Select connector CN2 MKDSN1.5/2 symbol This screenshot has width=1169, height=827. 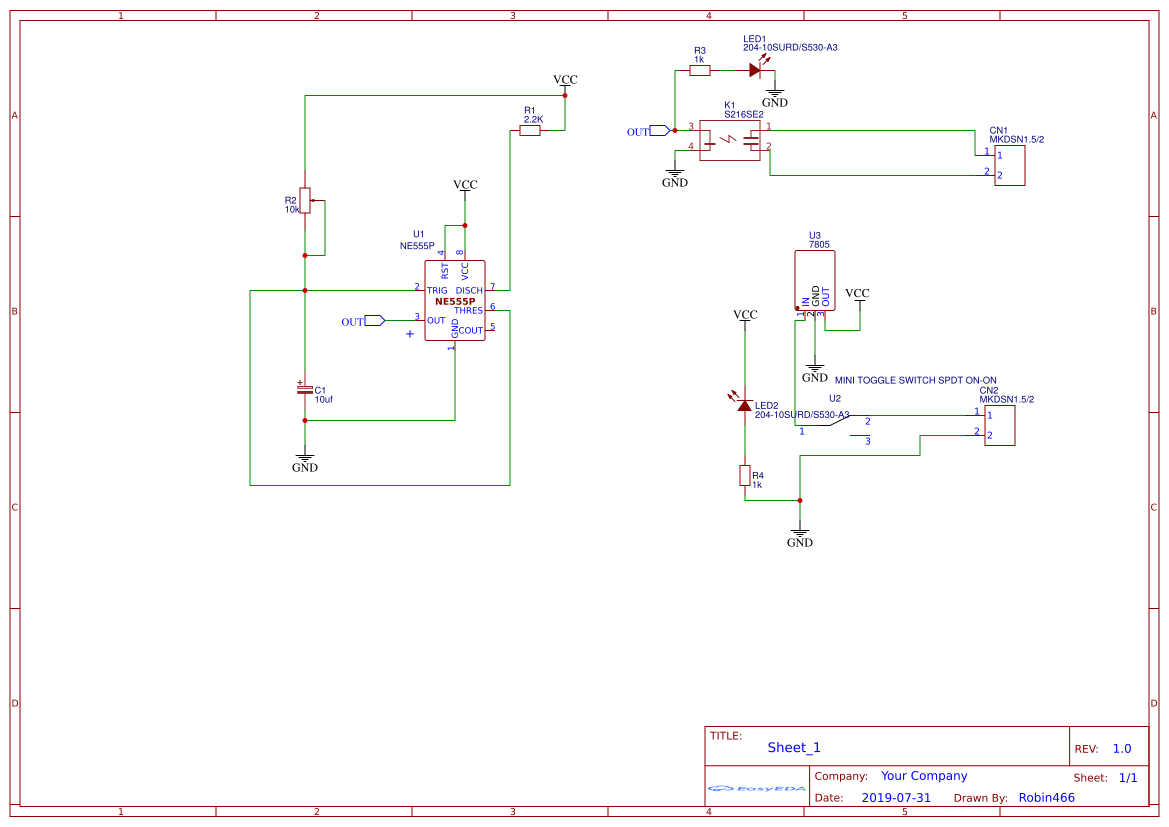[1000, 425]
